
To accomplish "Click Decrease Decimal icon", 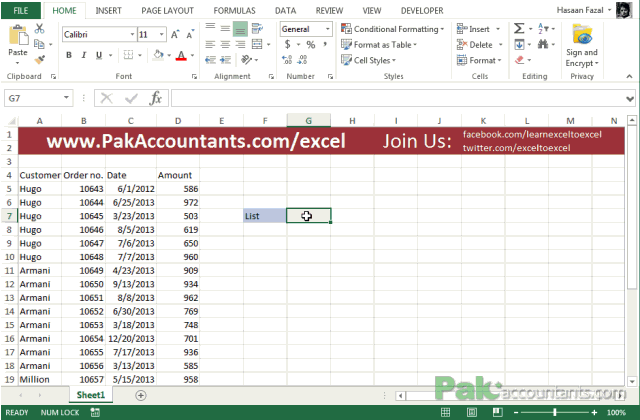I will (x=302, y=60).
